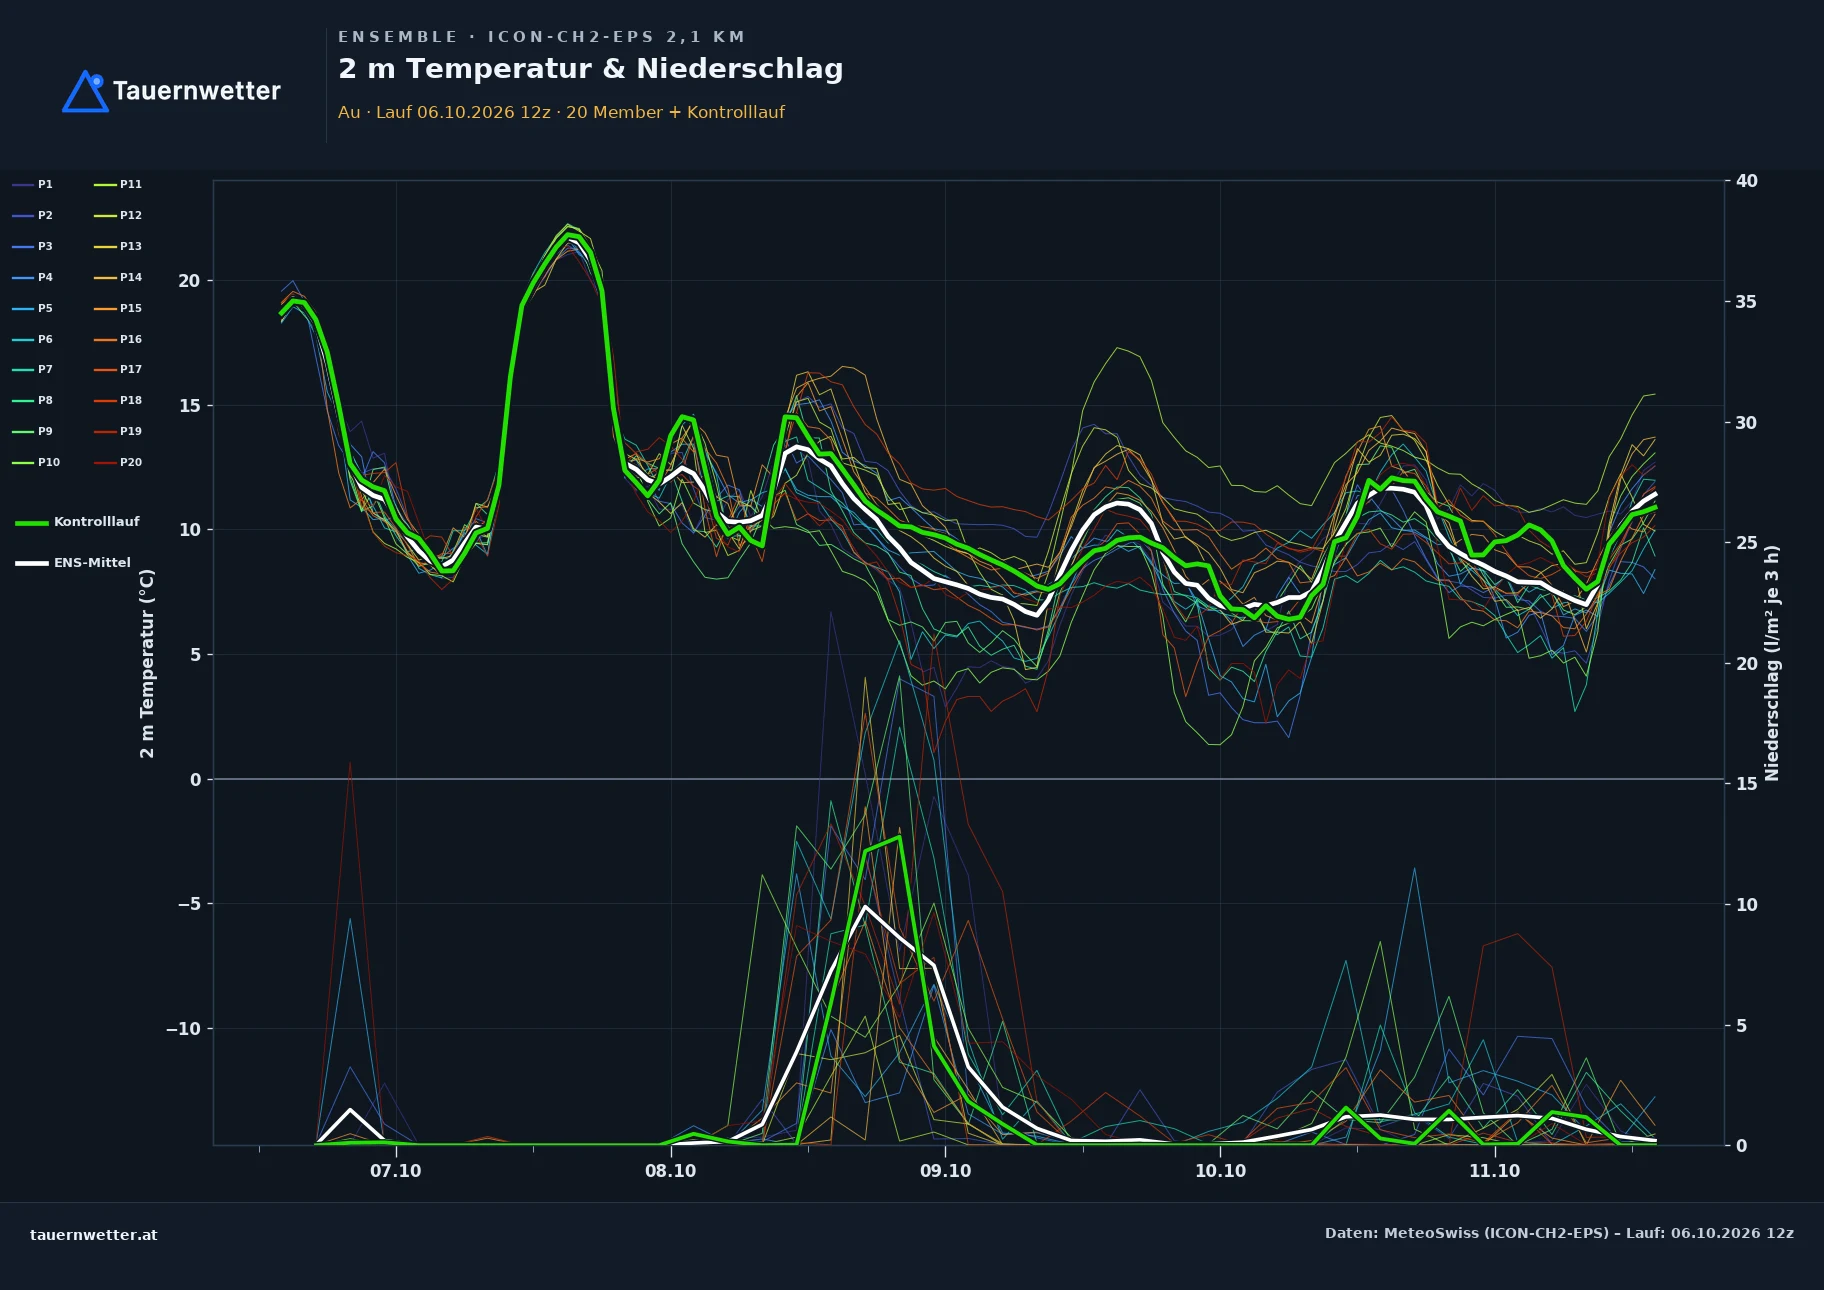Choose legend entry P20
This screenshot has height=1290, width=1824.
coord(118,463)
